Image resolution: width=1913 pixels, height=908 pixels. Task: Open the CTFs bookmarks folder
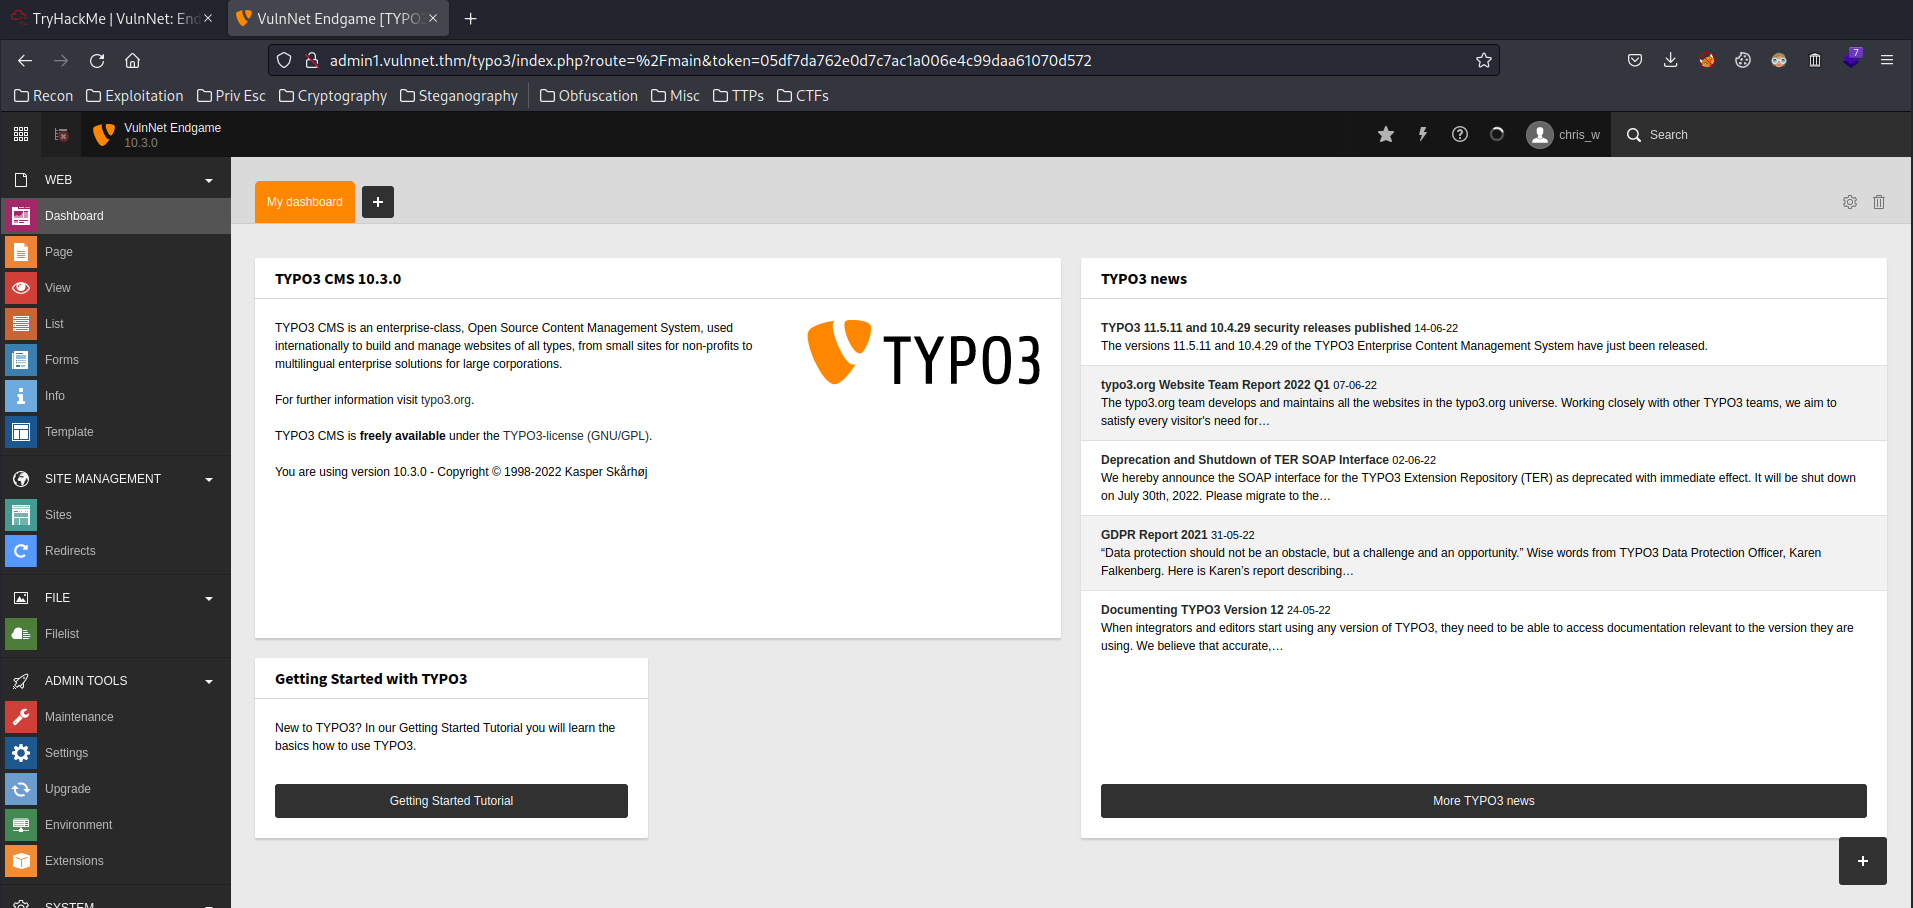tap(803, 96)
